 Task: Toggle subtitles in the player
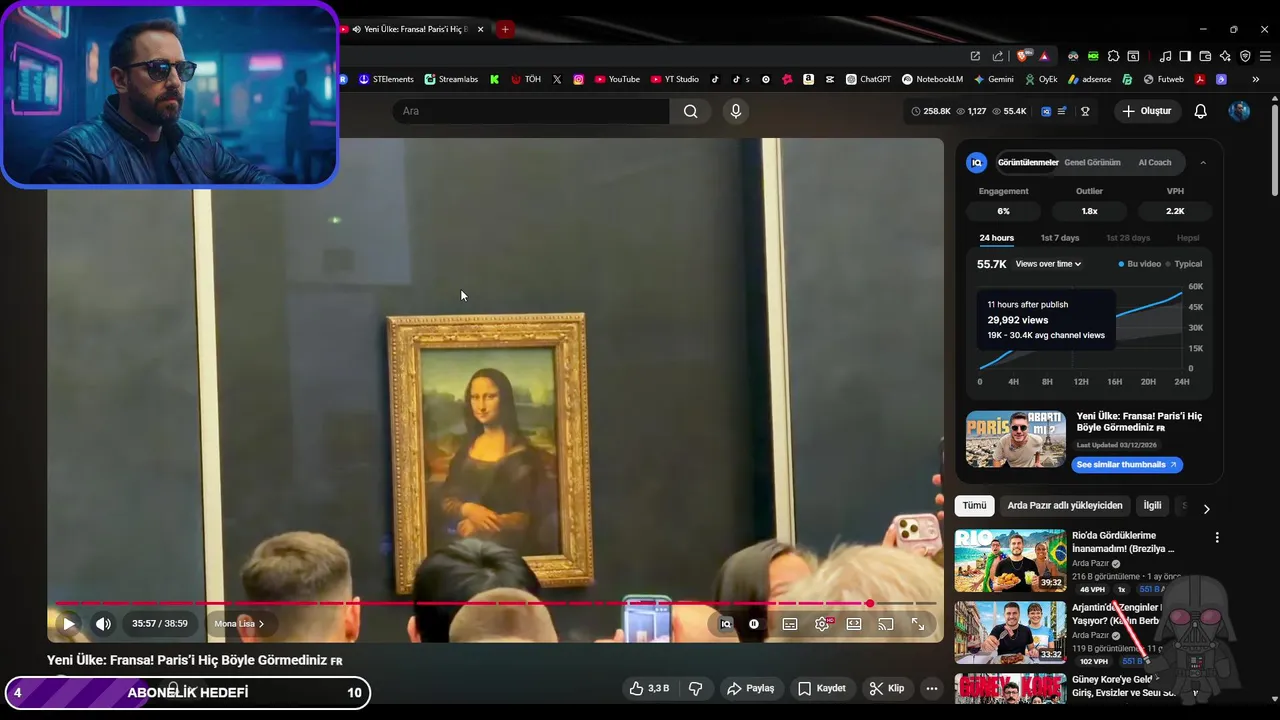pyautogui.click(x=790, y=624)
